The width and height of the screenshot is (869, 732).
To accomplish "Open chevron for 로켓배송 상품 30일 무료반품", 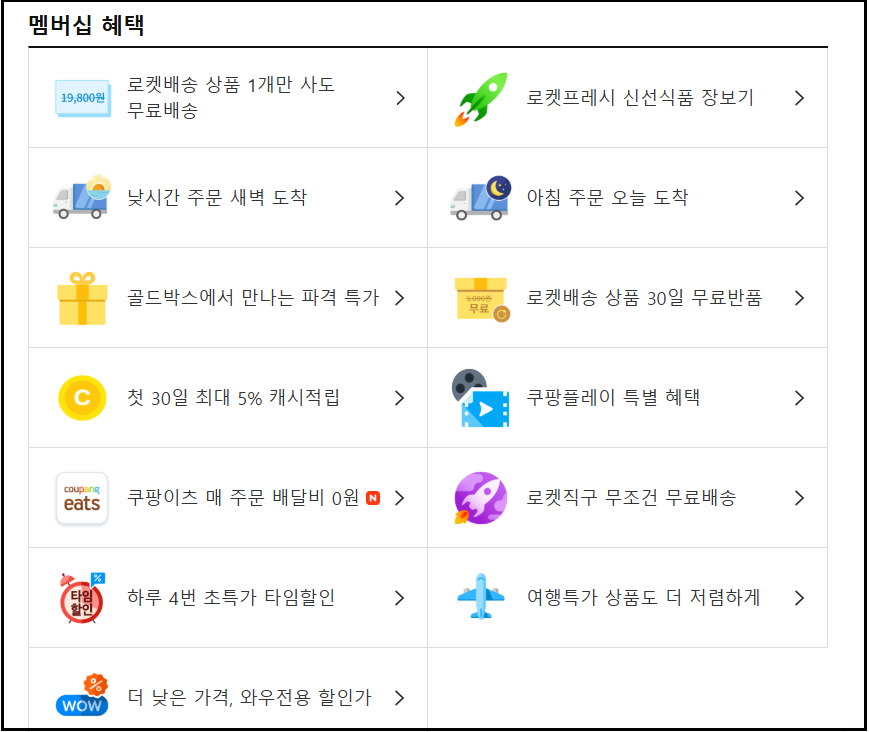I will [799, 298].
